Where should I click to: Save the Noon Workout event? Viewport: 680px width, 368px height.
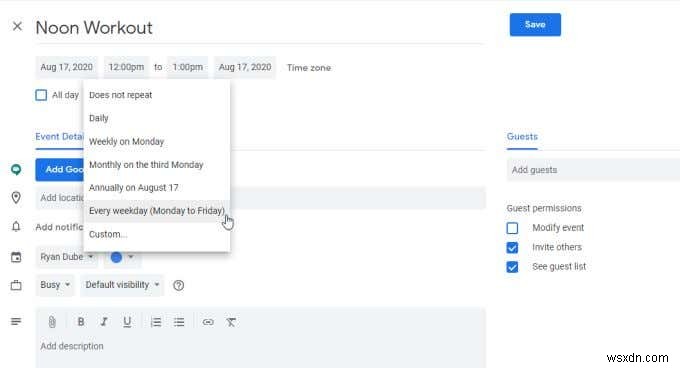click(535, 25)
